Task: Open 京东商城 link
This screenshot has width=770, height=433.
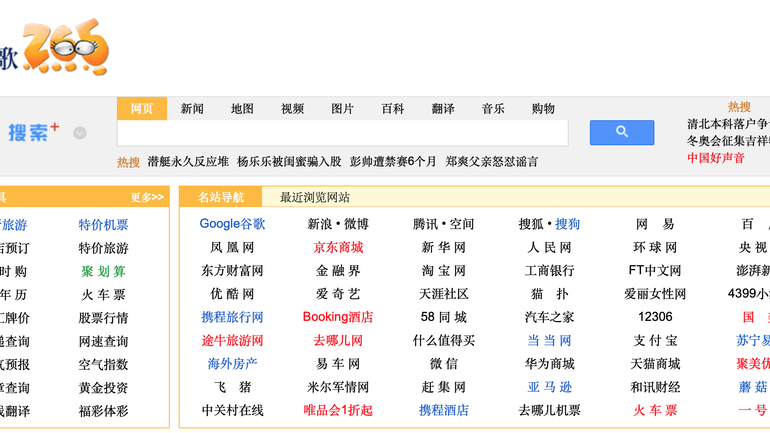Action: pyautogui.click(x=338, y=247)
